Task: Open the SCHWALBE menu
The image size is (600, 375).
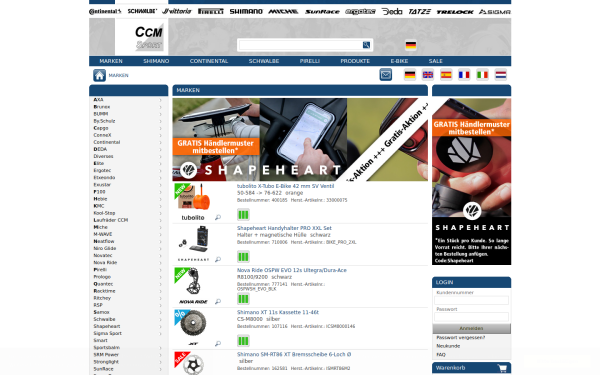Action: [264, 61]
